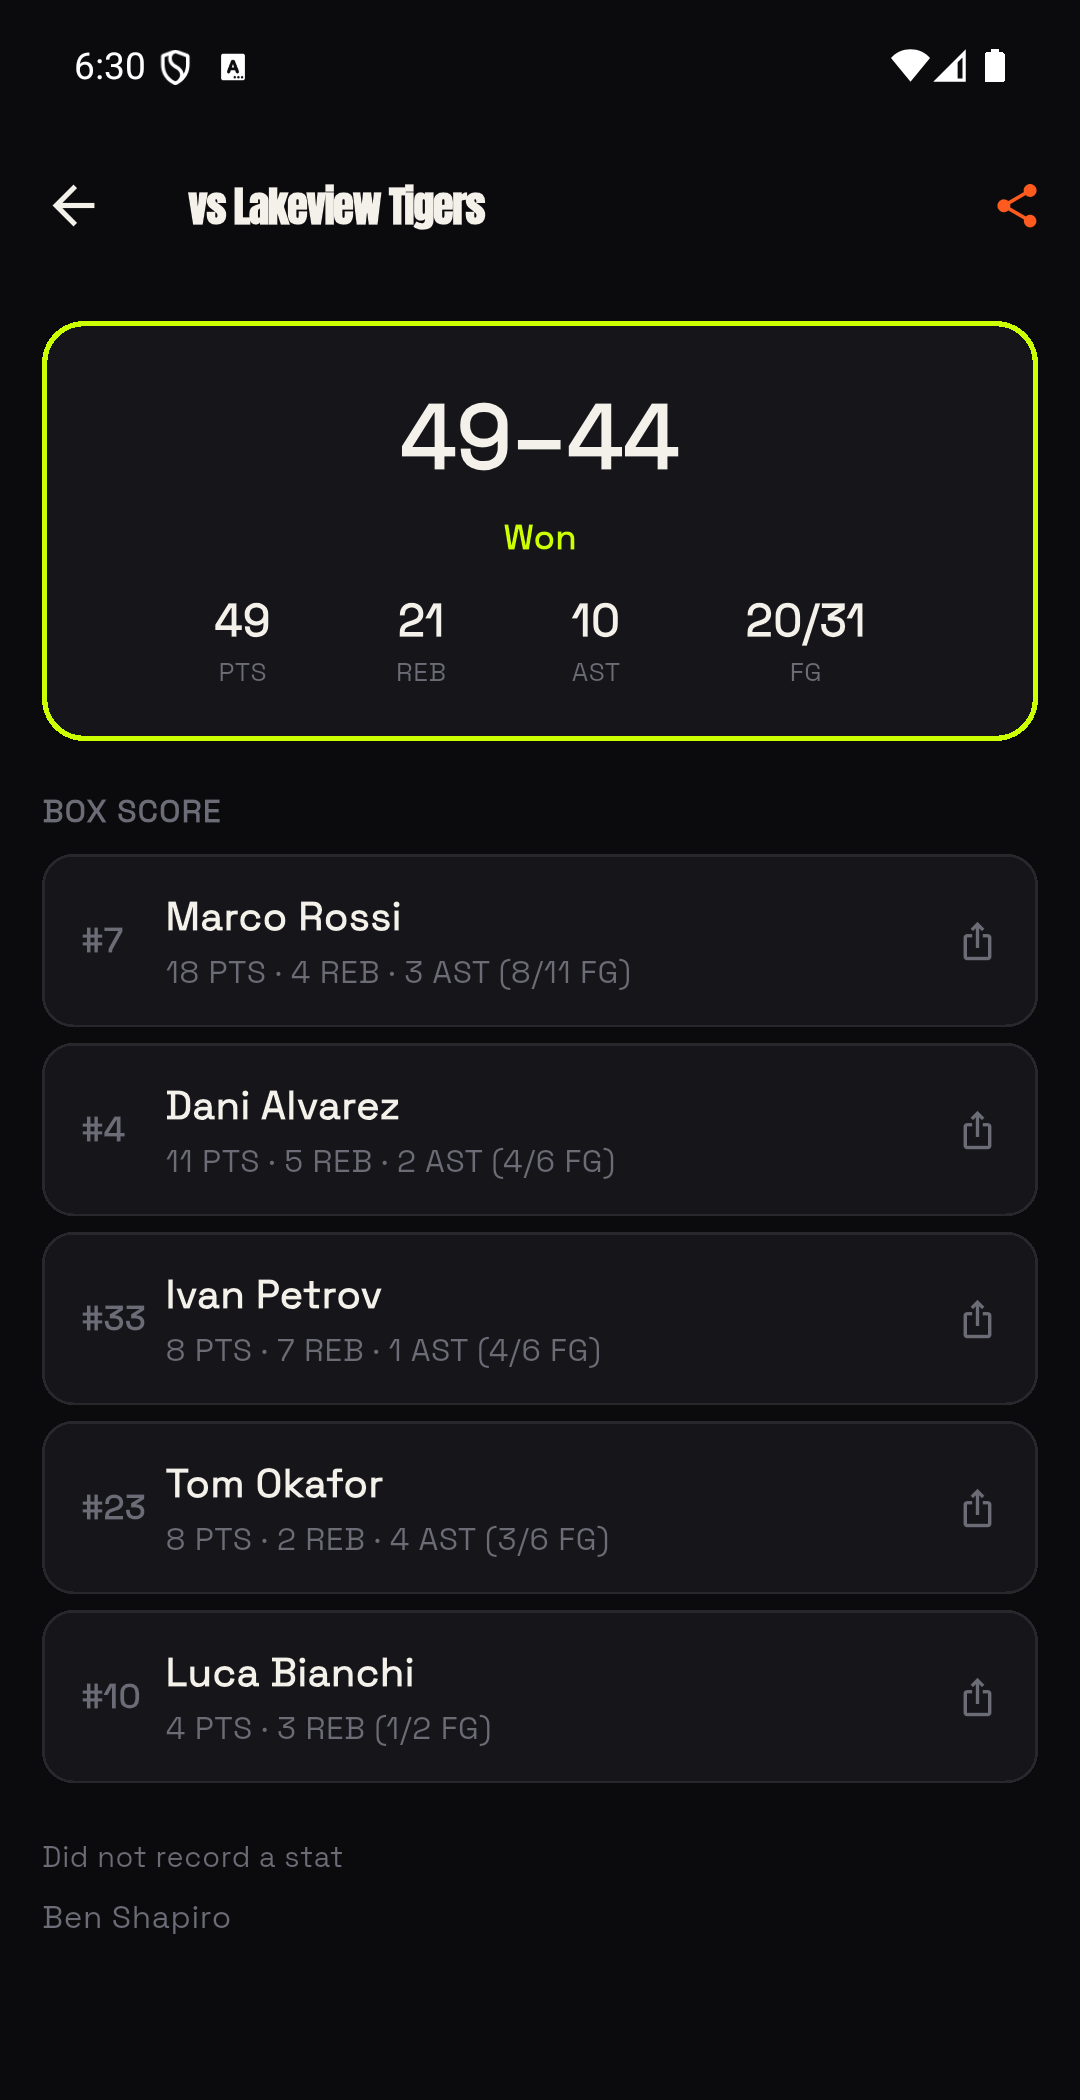Tap Ben Shapiro's name

pos(137,1918)
